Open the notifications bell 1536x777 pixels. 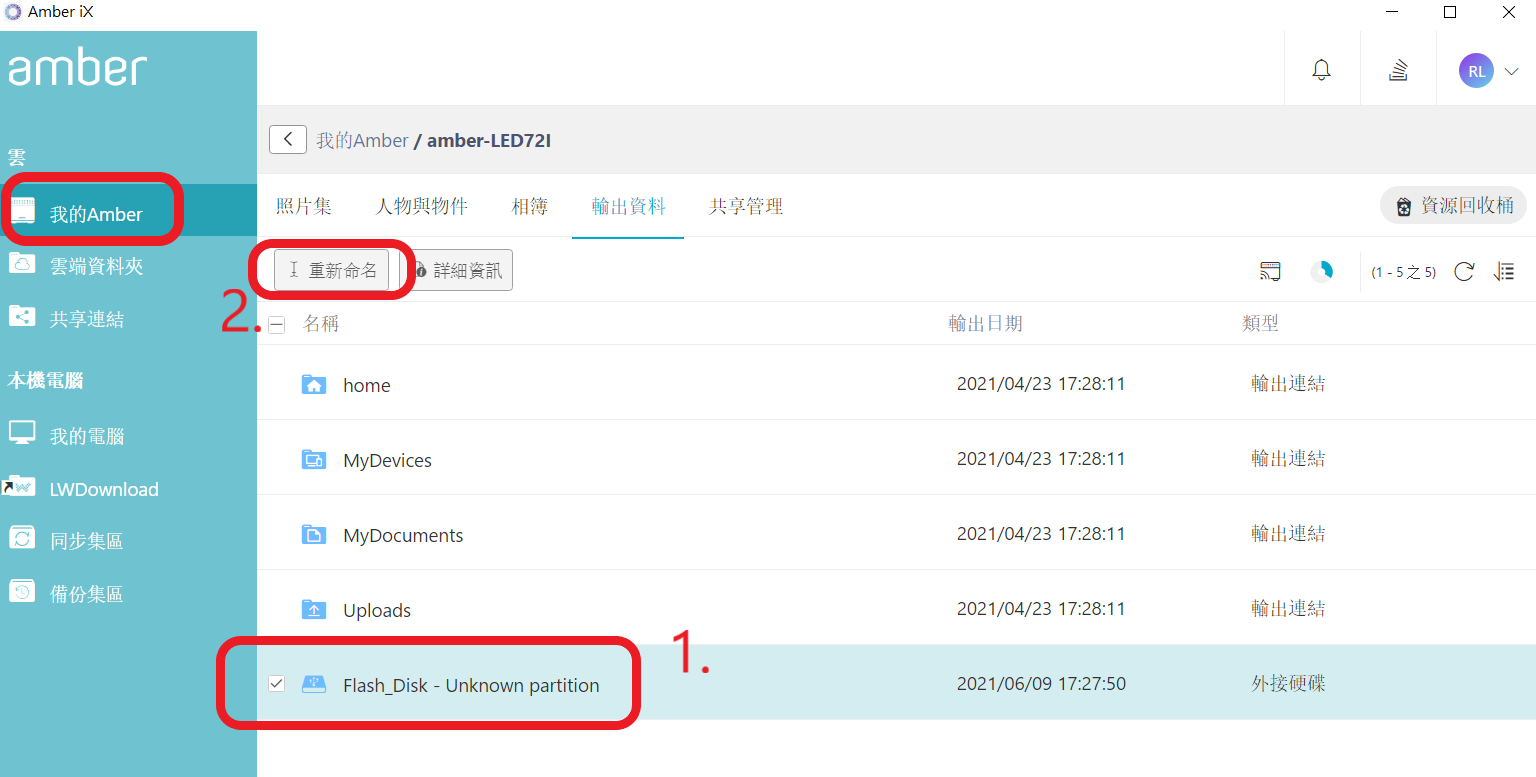[1322, 70]
